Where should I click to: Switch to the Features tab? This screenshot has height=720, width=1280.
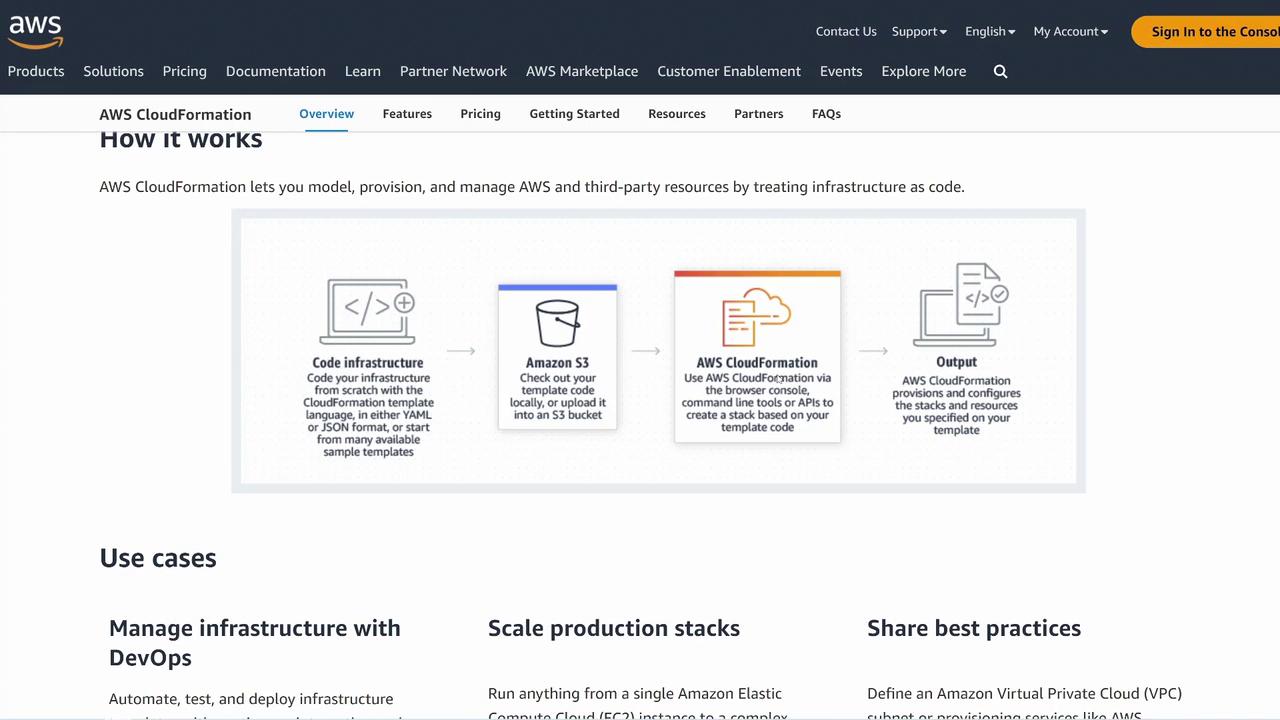click(407, 113)
